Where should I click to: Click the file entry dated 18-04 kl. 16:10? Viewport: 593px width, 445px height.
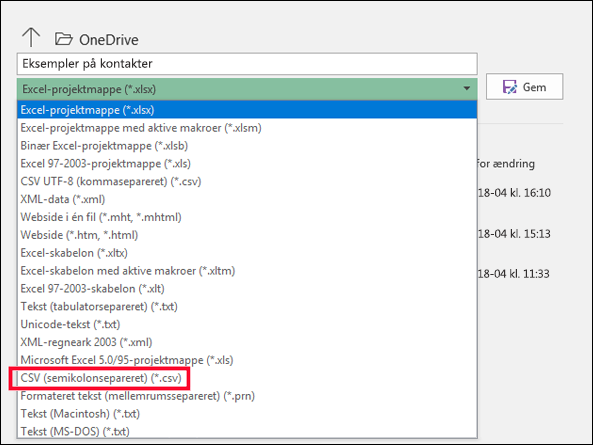[x=514, y=193]
